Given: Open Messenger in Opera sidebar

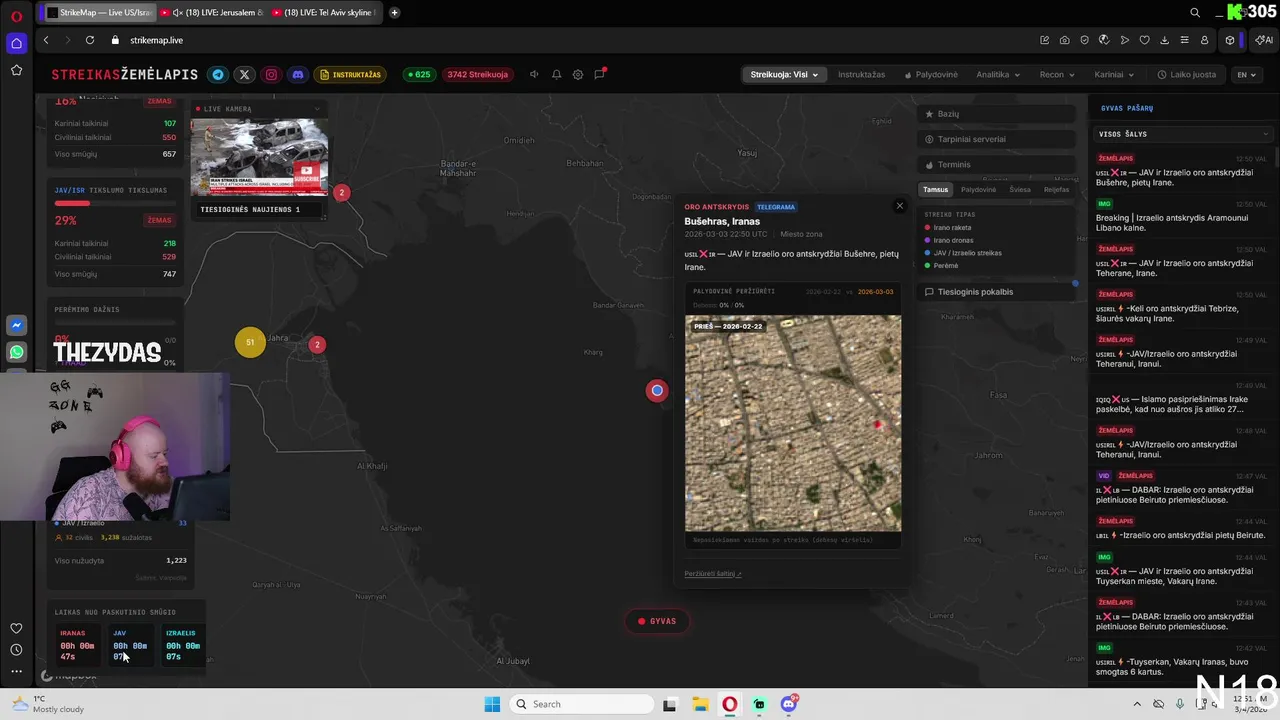Looking at the screenshot, I should (x=16, y=325).
